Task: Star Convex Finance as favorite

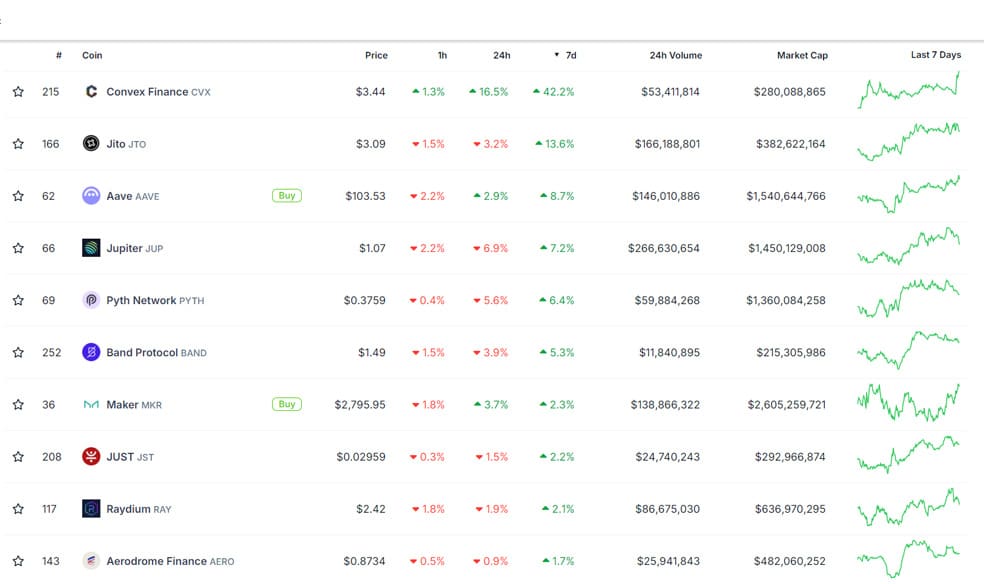Action: click(18, 92)
